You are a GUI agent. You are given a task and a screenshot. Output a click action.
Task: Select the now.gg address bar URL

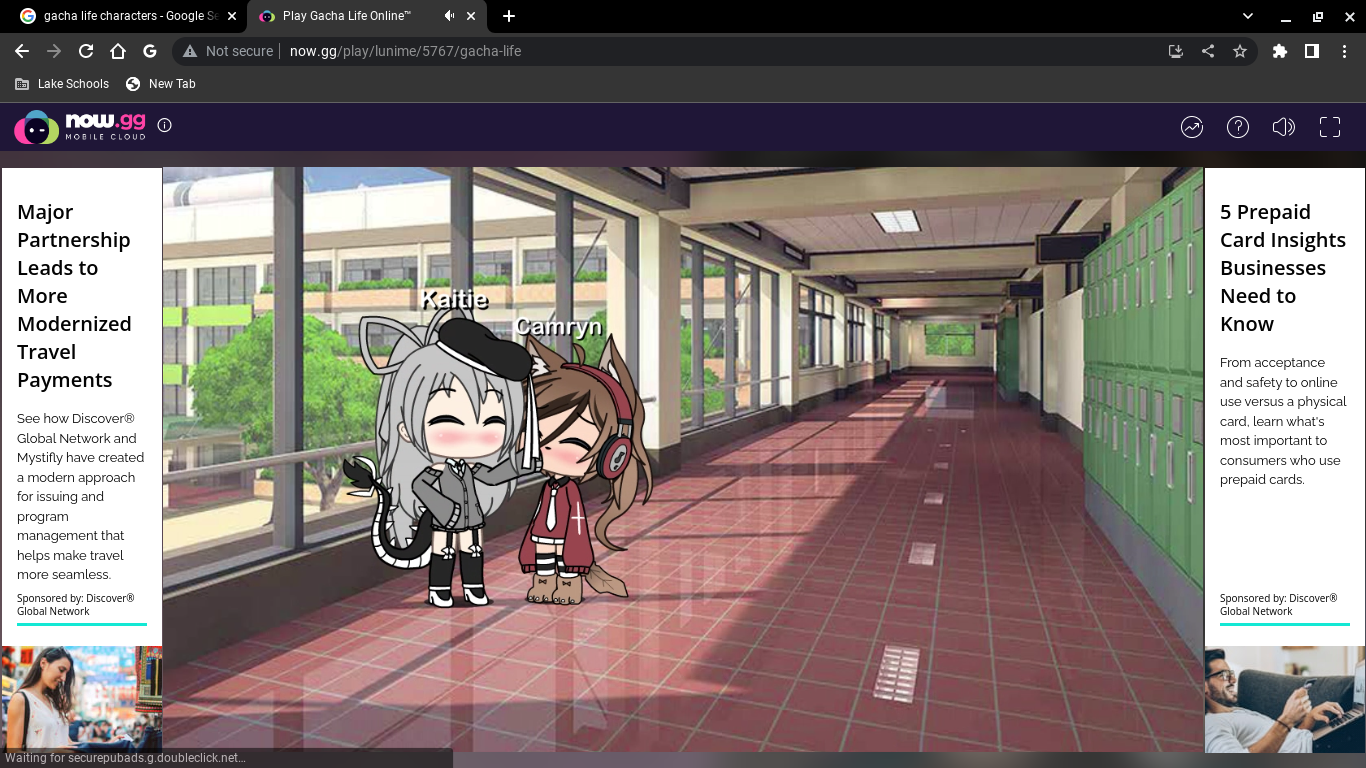click(405, 51)
